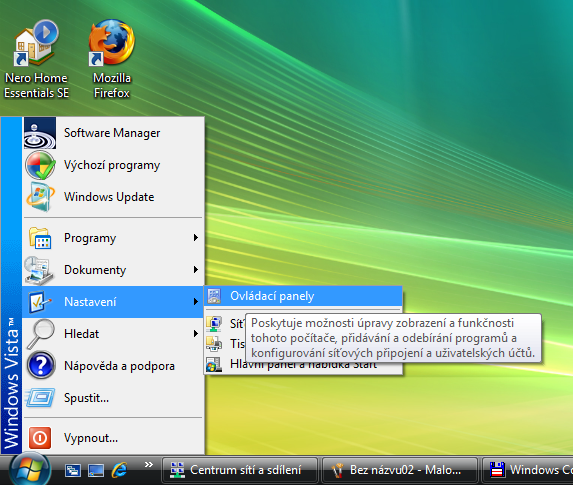
Task: Click the Windows Start orb
Action: tap(30, 469)
